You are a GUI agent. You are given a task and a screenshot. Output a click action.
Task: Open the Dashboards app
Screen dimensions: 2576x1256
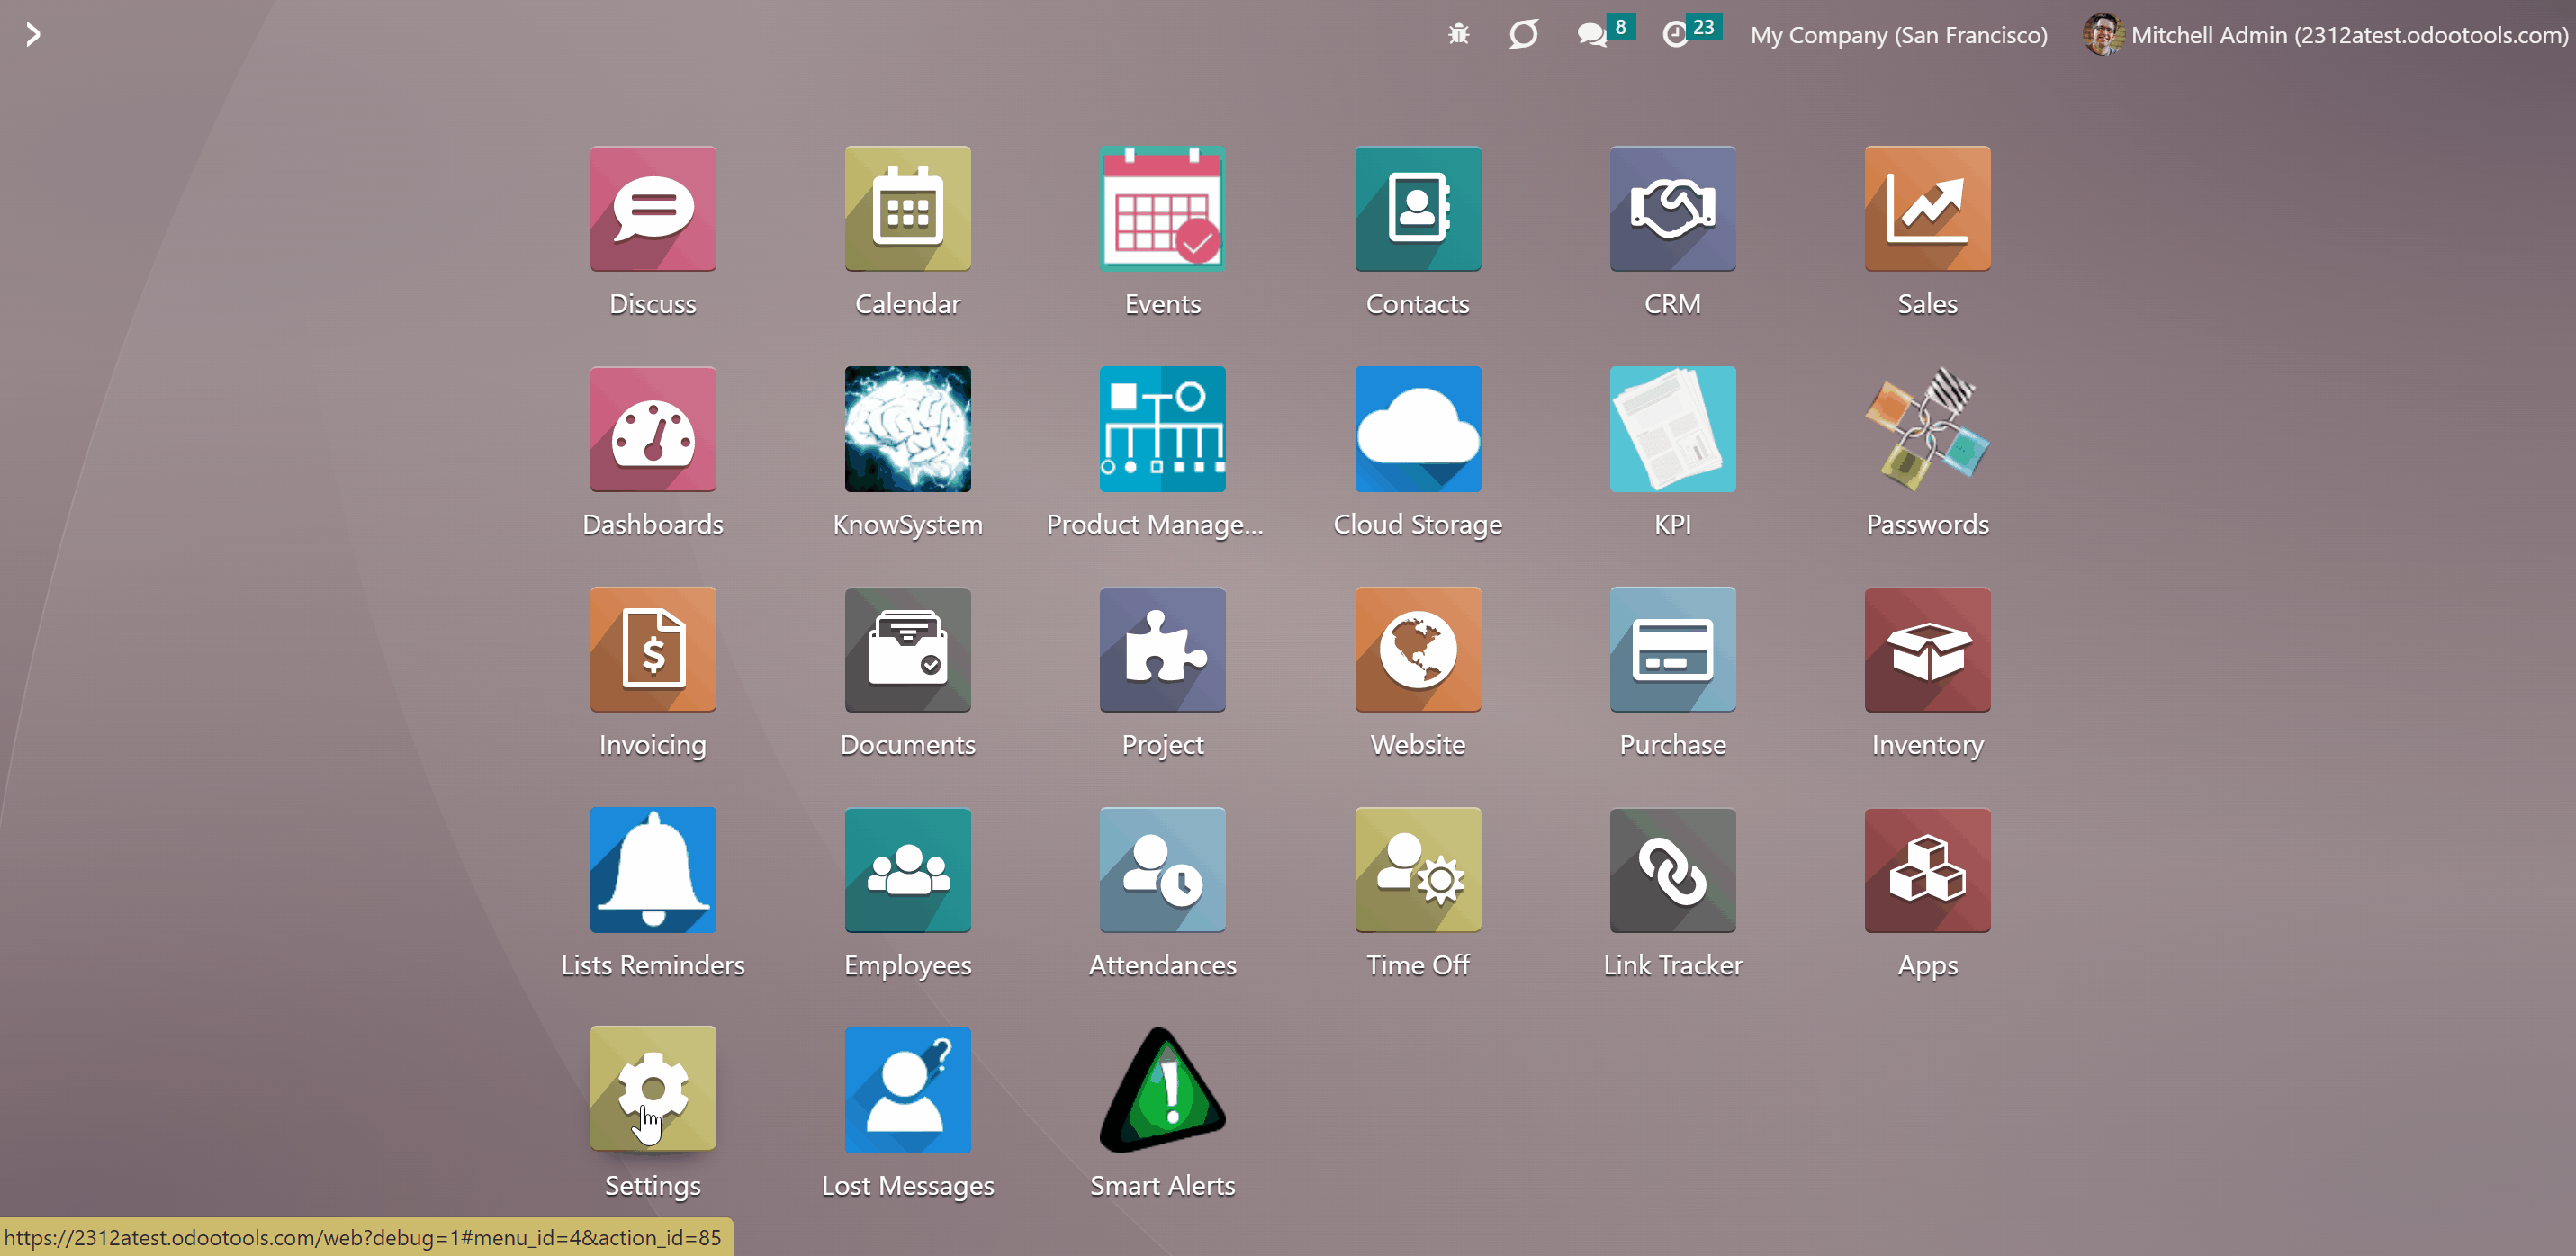point(653,429)
